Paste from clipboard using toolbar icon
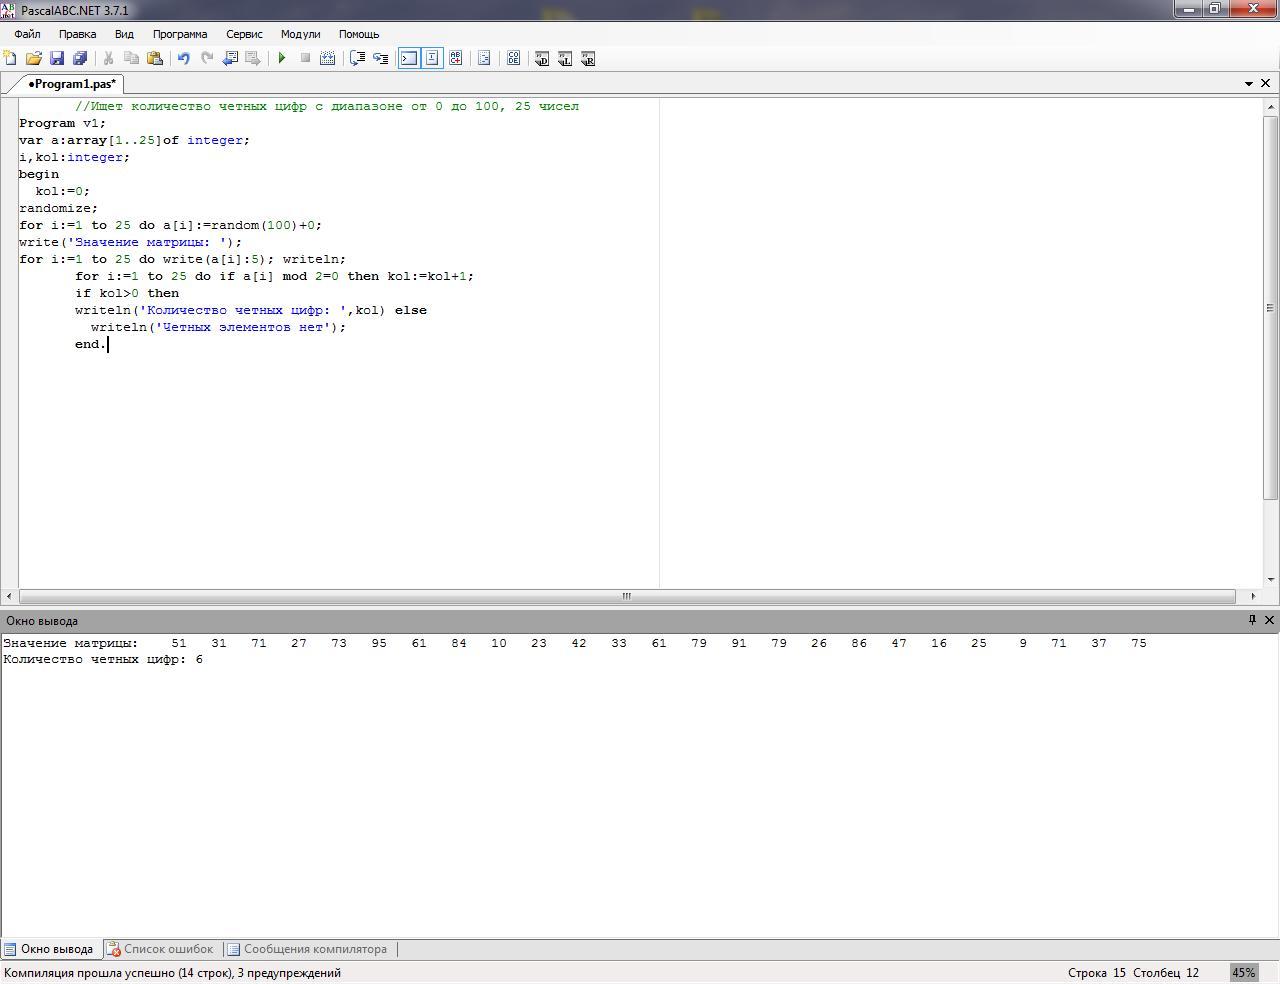The height and width of the screenshot is (984, 1280). (x=155, y=58)
